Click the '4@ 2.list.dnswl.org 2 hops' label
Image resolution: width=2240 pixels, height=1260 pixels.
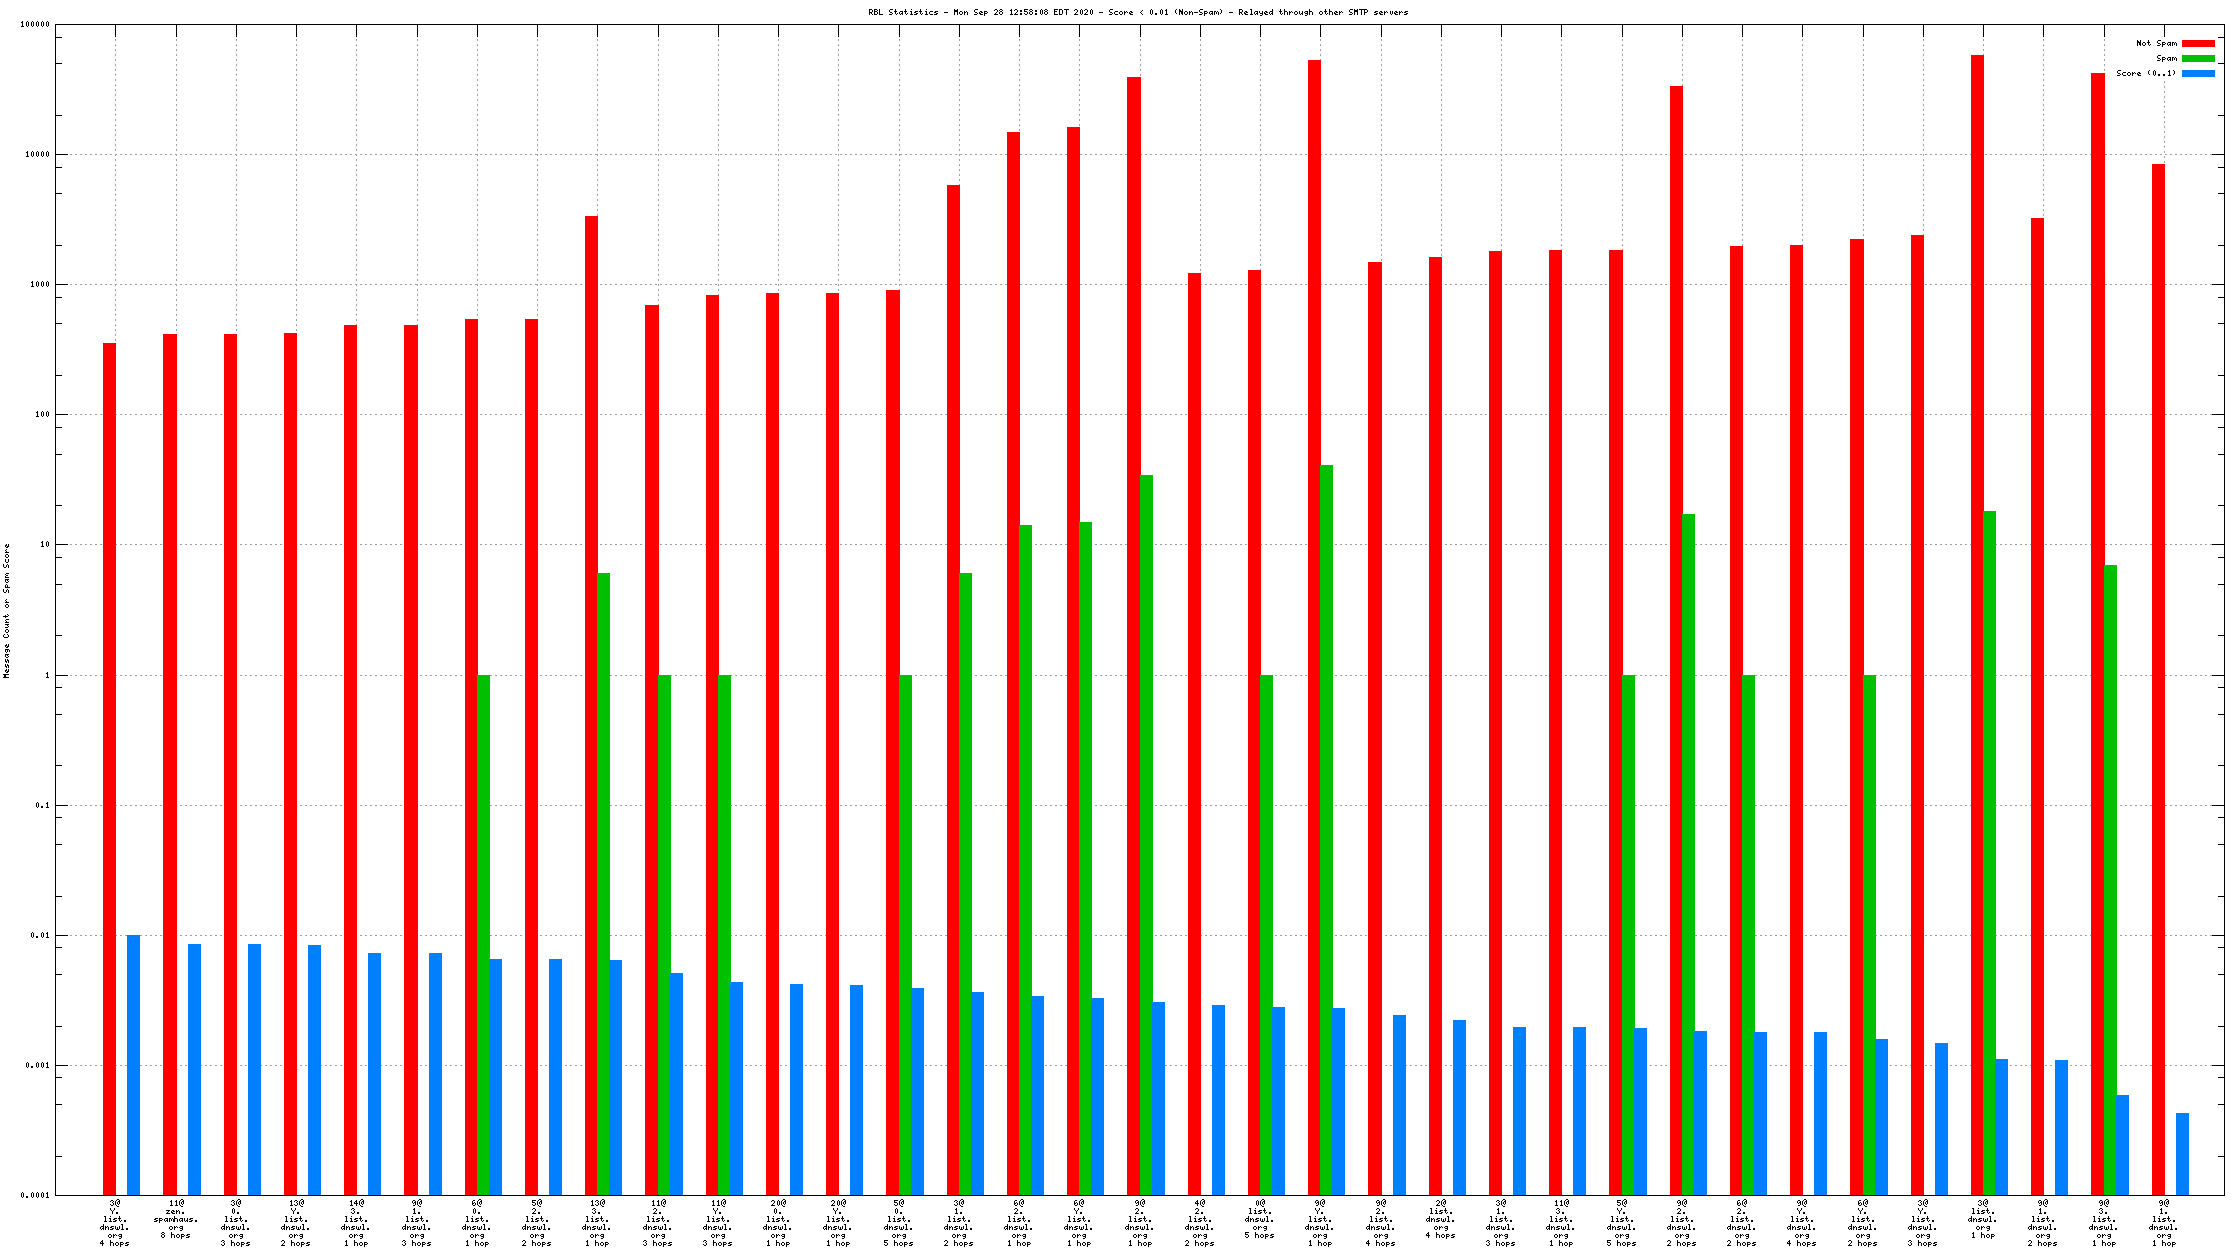pos(1199,1223)
